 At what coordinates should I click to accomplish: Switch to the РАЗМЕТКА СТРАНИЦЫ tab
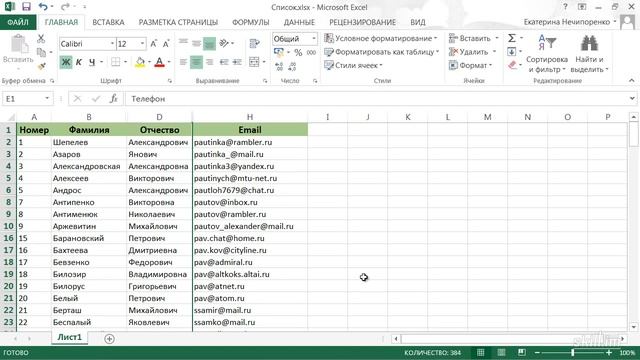pos(178,22)
